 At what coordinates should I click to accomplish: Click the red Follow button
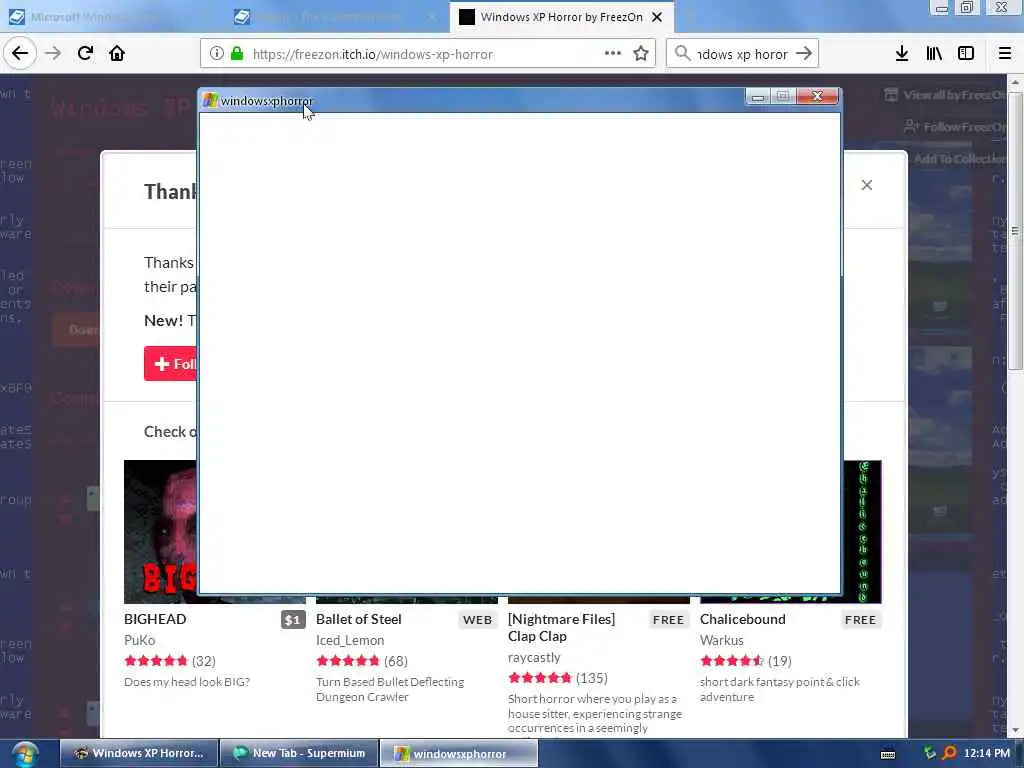[x=170, y=364]
